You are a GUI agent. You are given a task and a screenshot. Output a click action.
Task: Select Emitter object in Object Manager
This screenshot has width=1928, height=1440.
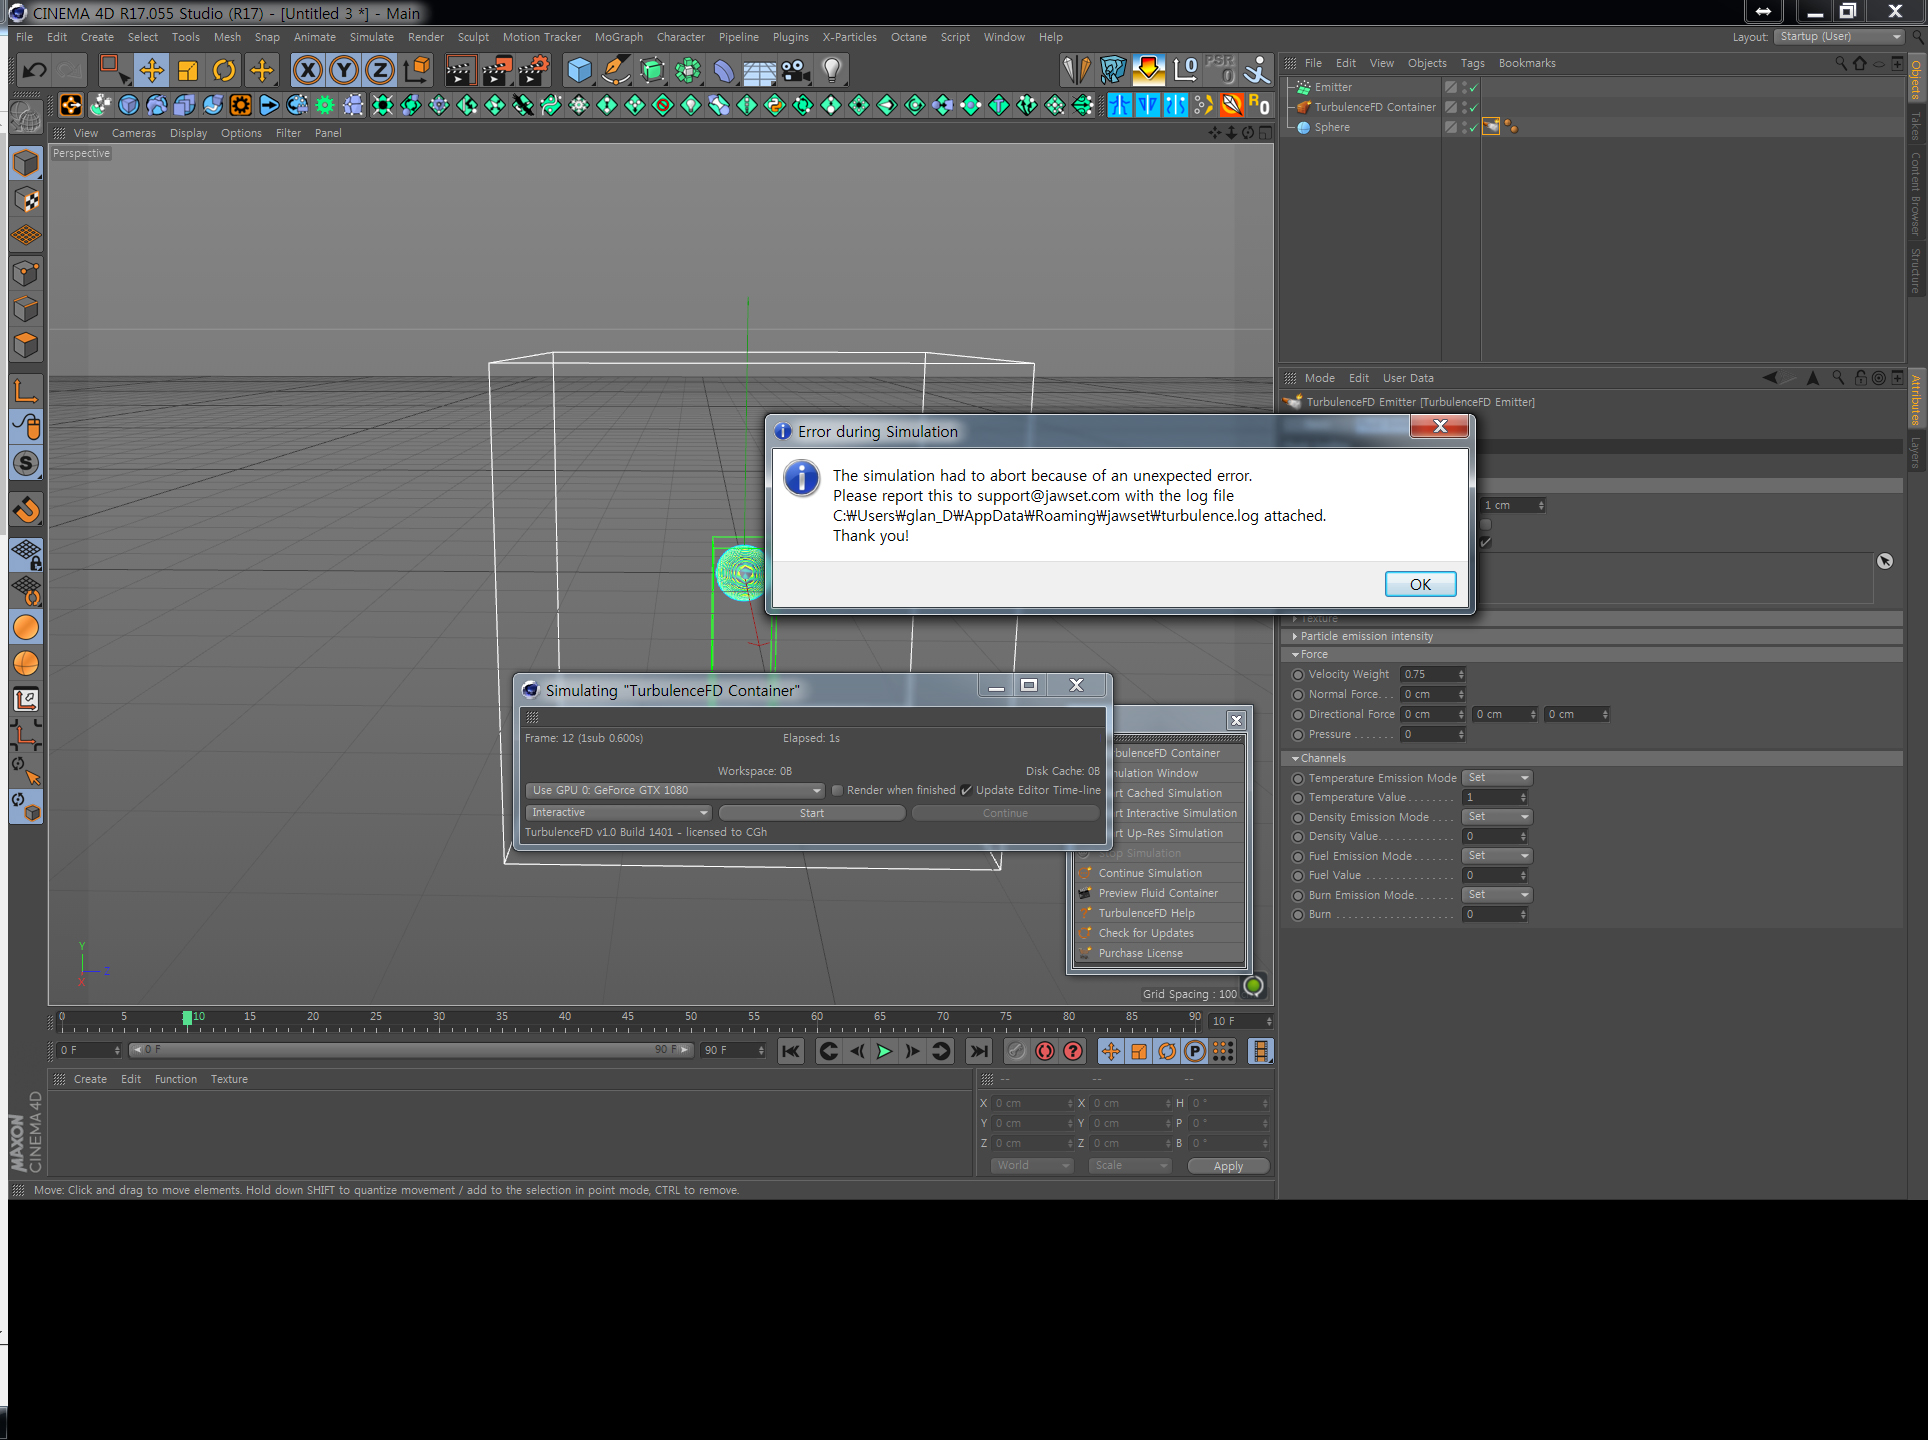[1333, 87]
